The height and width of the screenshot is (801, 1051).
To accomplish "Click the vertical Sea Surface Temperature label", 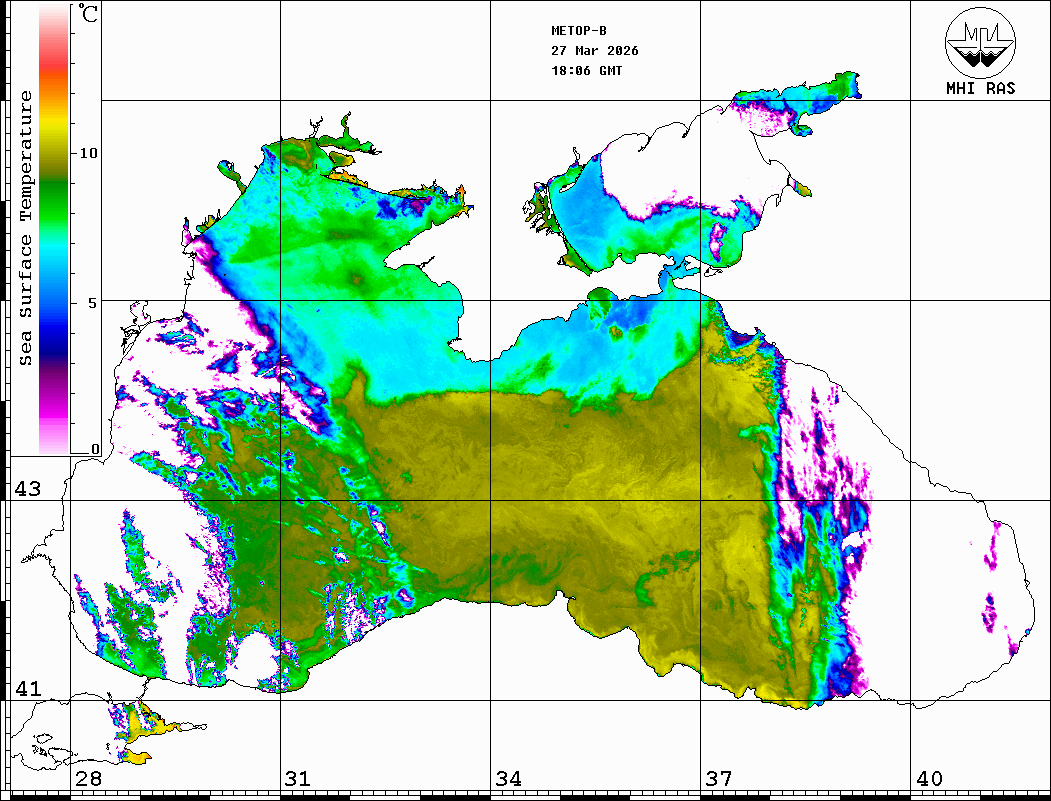I will (26, 228).
